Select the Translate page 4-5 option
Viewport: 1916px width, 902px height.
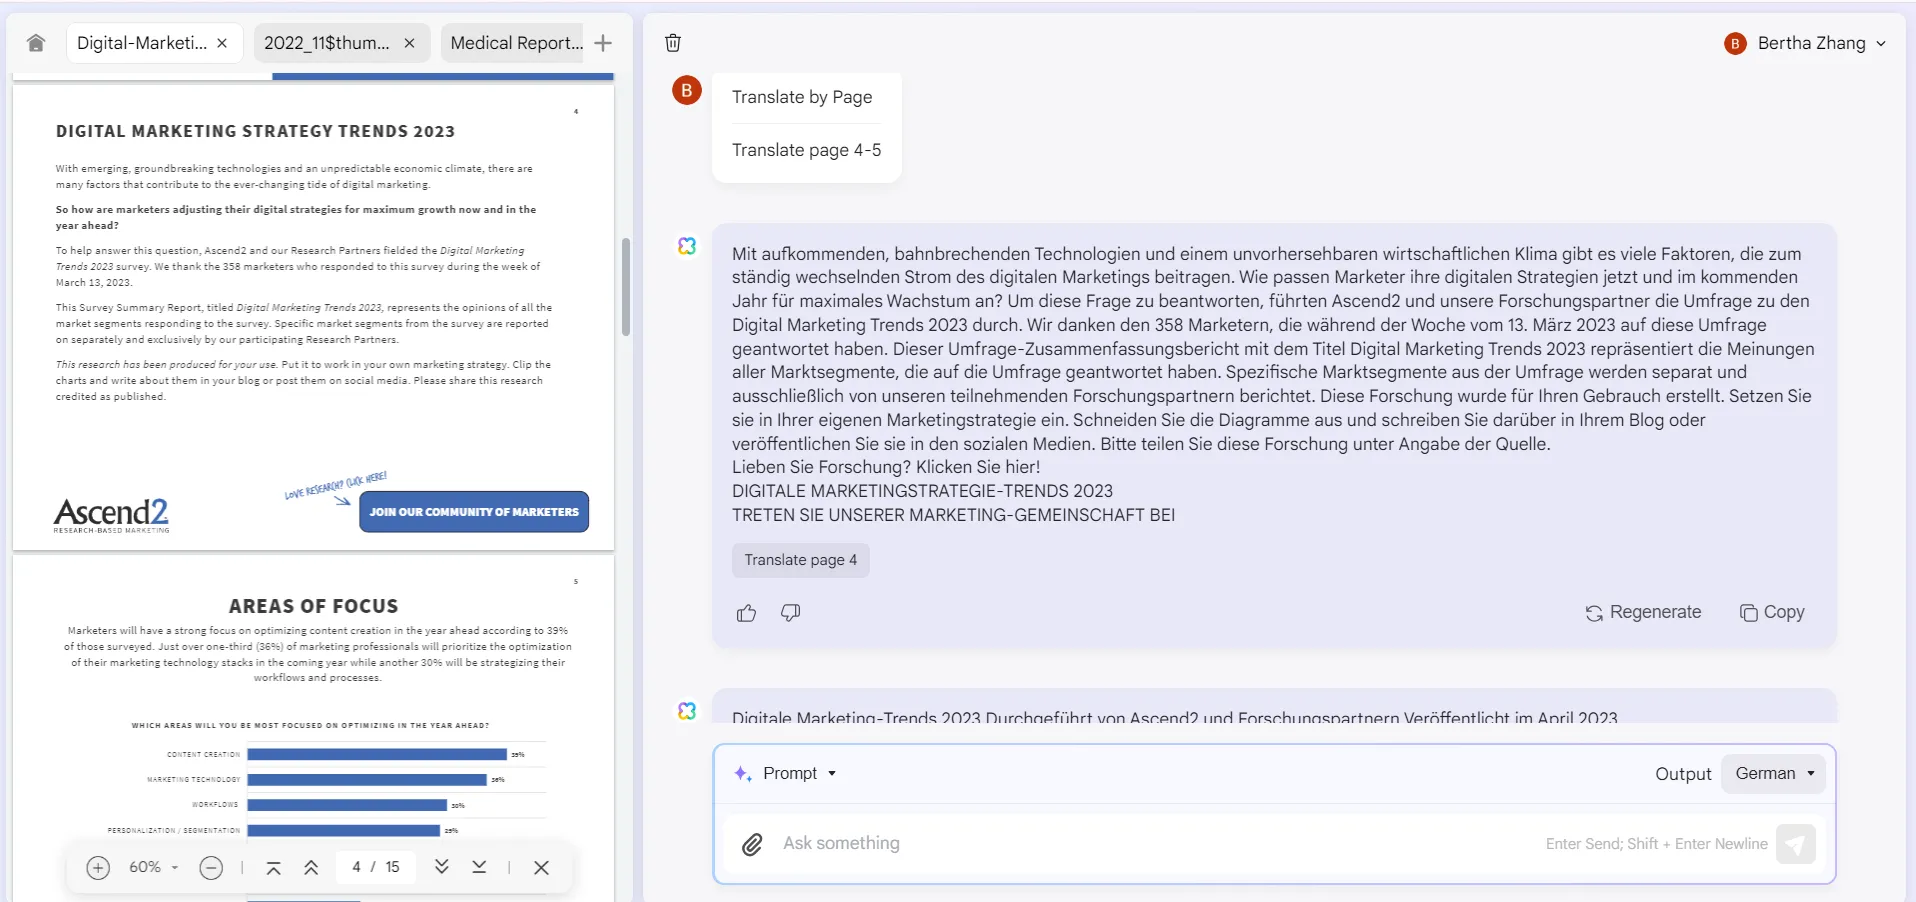(806, 150)
